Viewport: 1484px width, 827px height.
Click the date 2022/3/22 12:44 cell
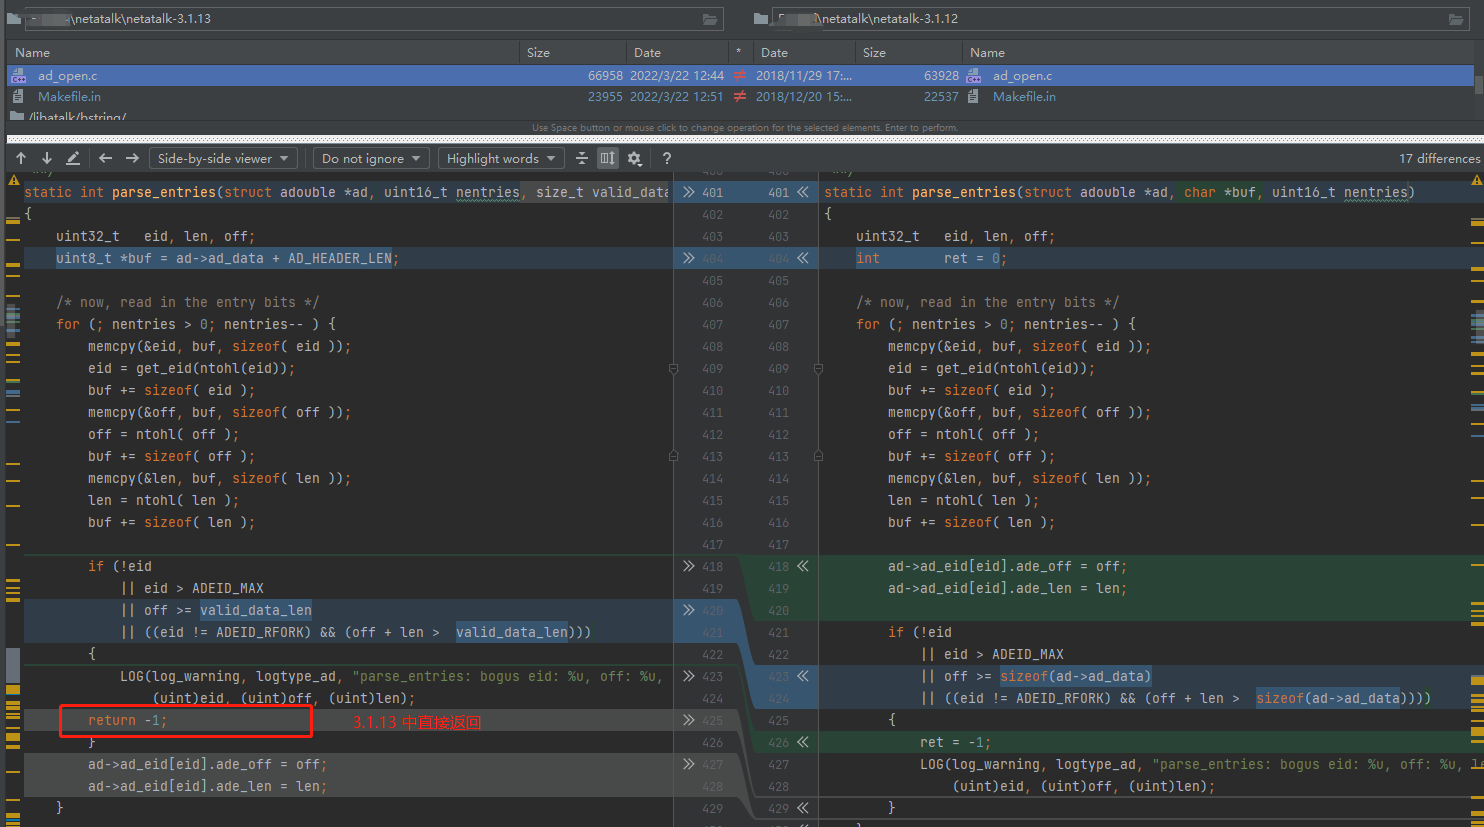[x=677, y=76]
